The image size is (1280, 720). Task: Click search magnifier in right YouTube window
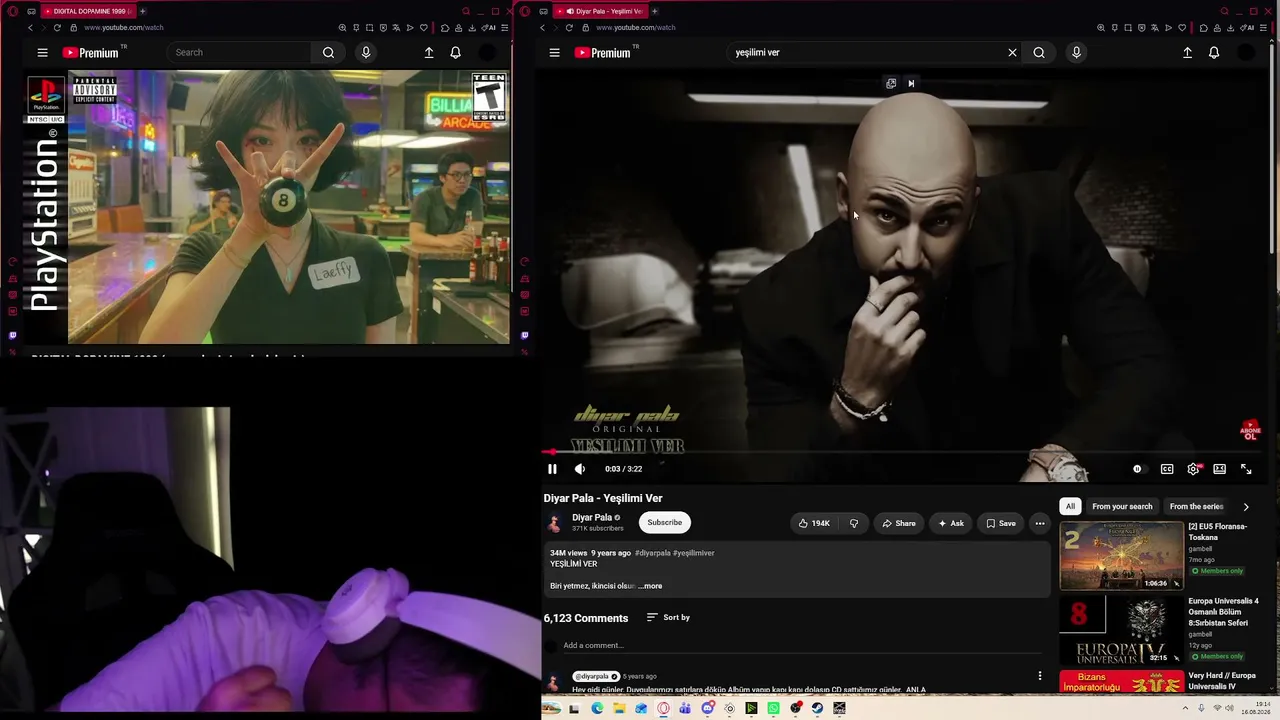tap(1039, 53)
